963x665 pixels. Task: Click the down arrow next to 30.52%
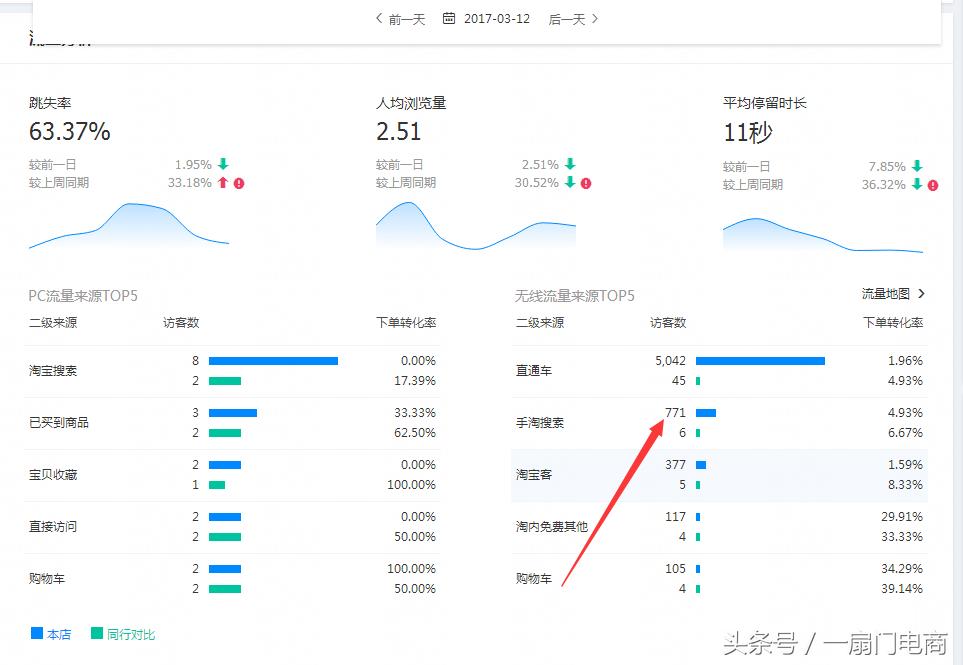tap(572, 183)
